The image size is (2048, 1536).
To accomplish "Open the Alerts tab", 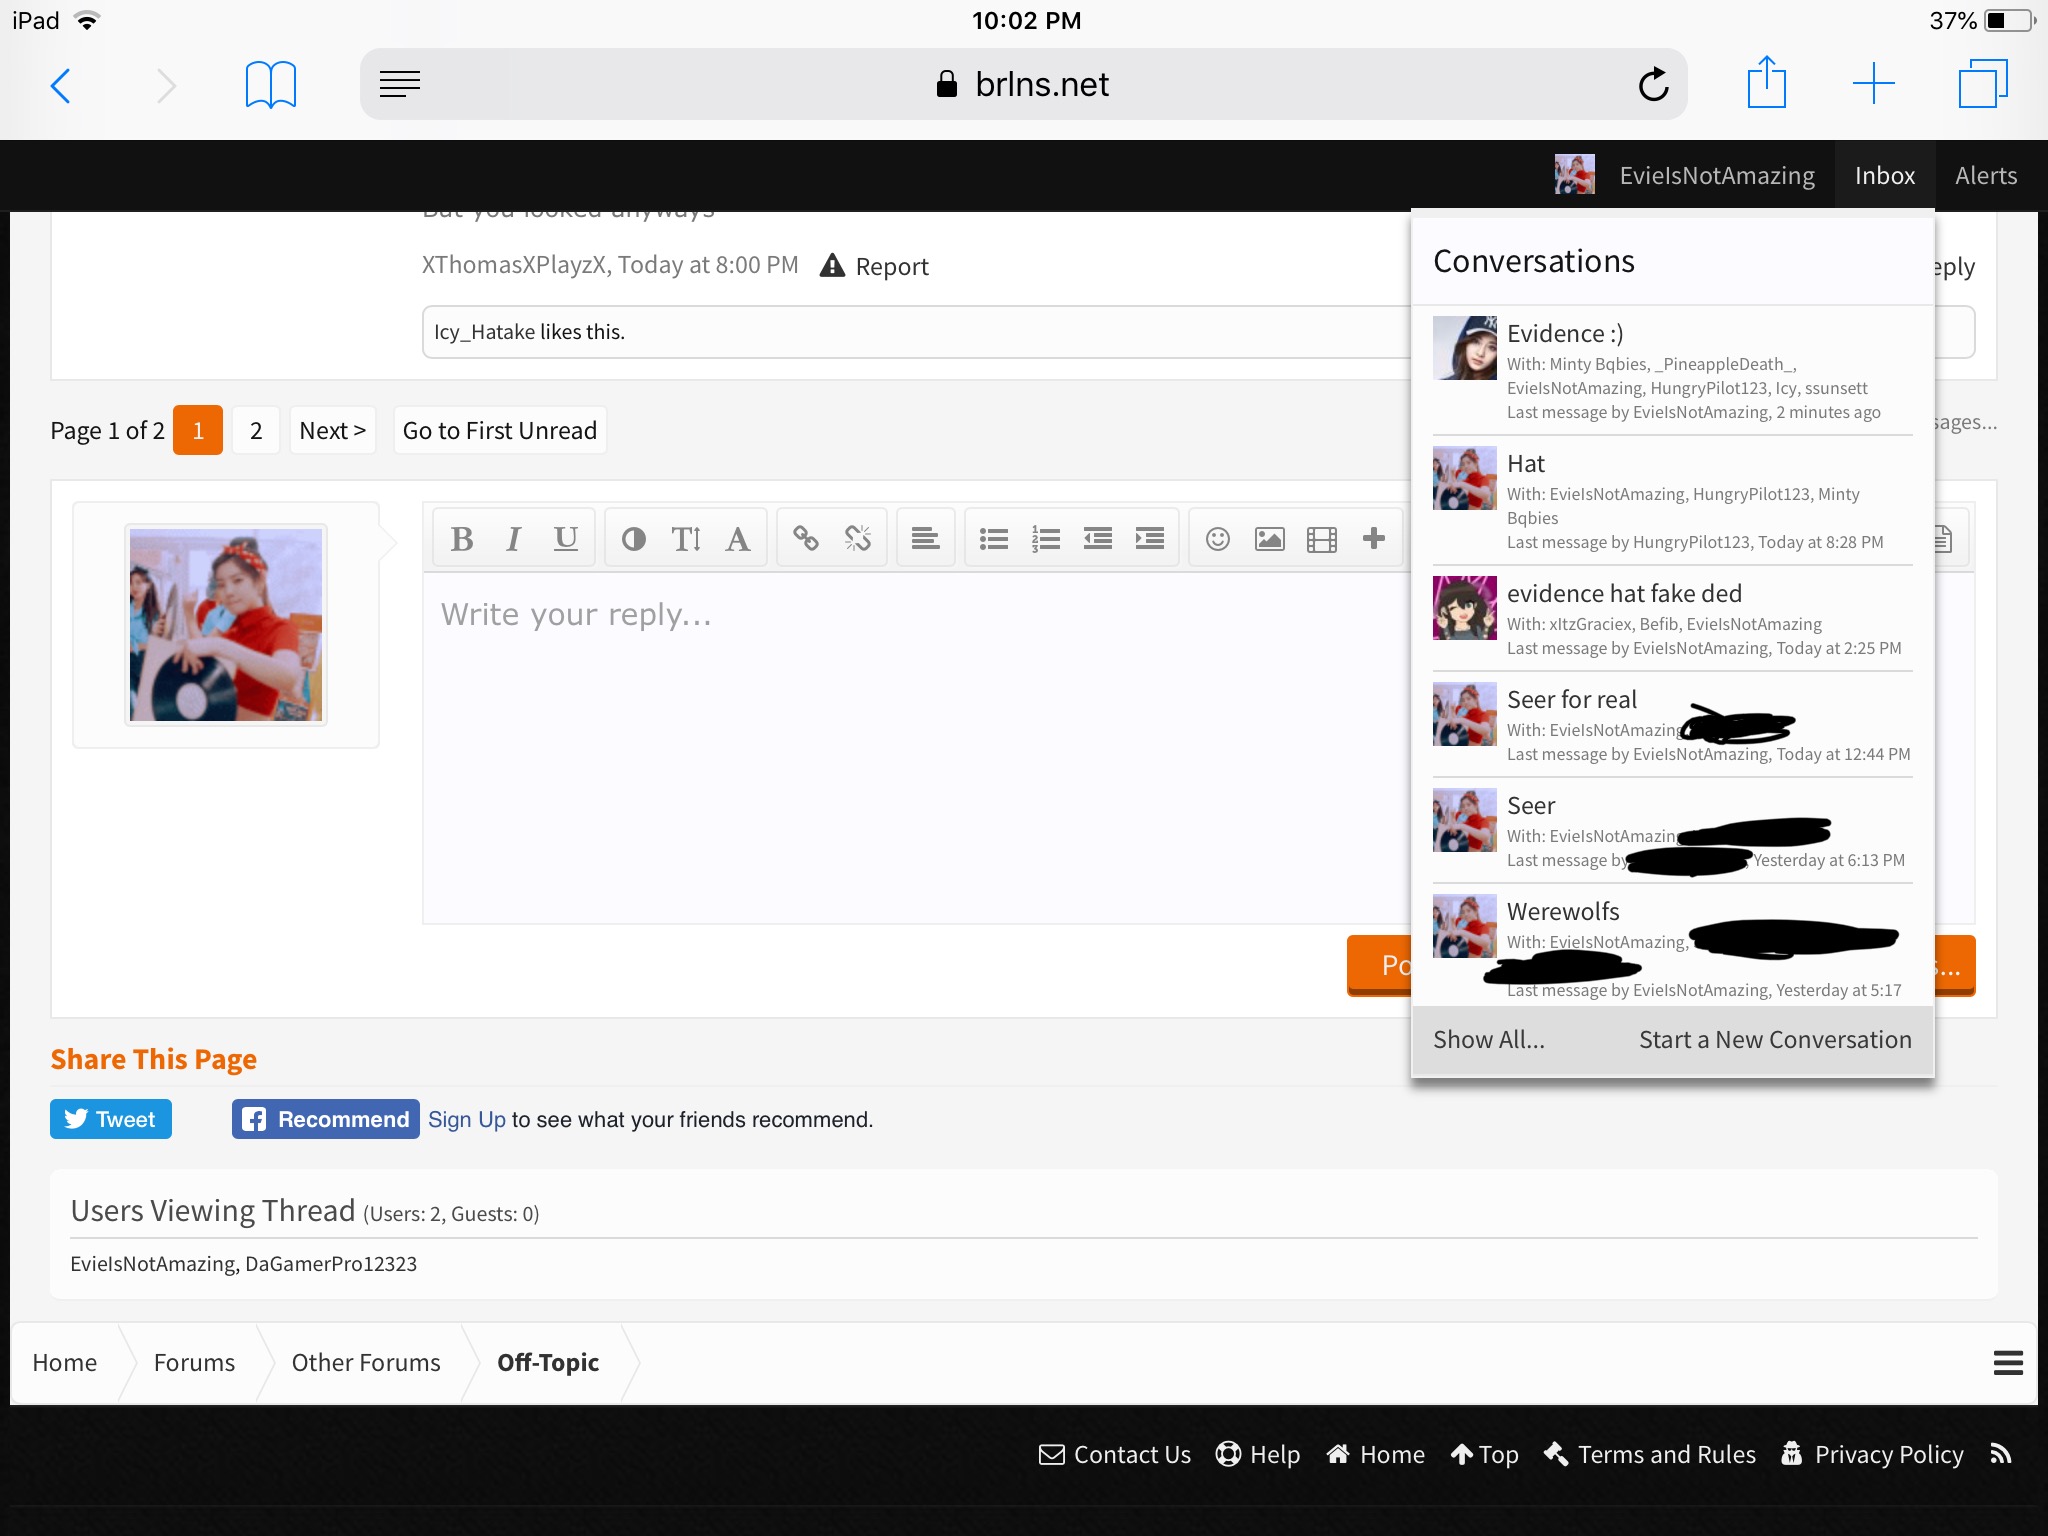I will click(1986, 175).
